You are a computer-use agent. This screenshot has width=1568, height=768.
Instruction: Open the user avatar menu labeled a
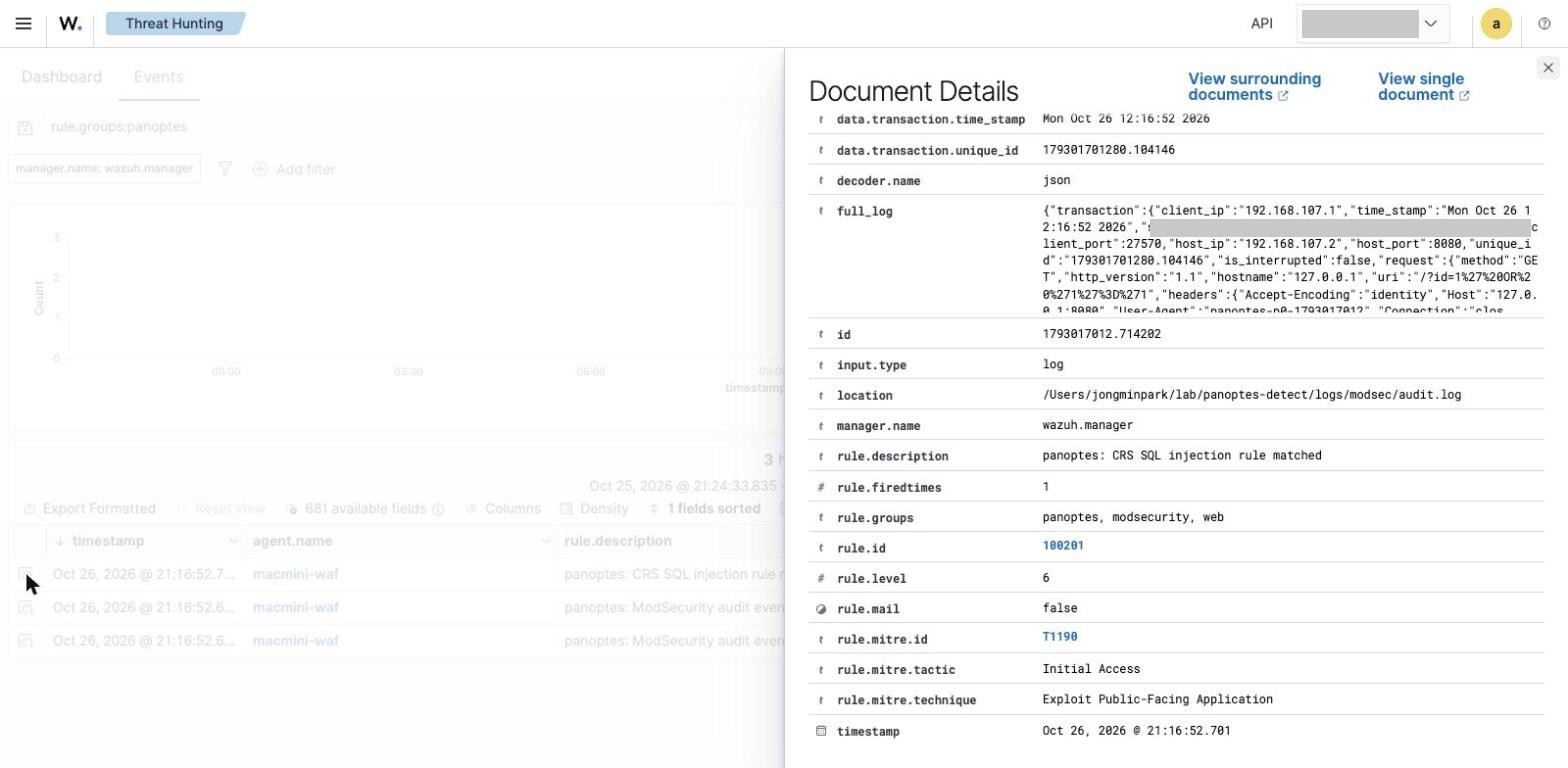[x=1496, y=24]
